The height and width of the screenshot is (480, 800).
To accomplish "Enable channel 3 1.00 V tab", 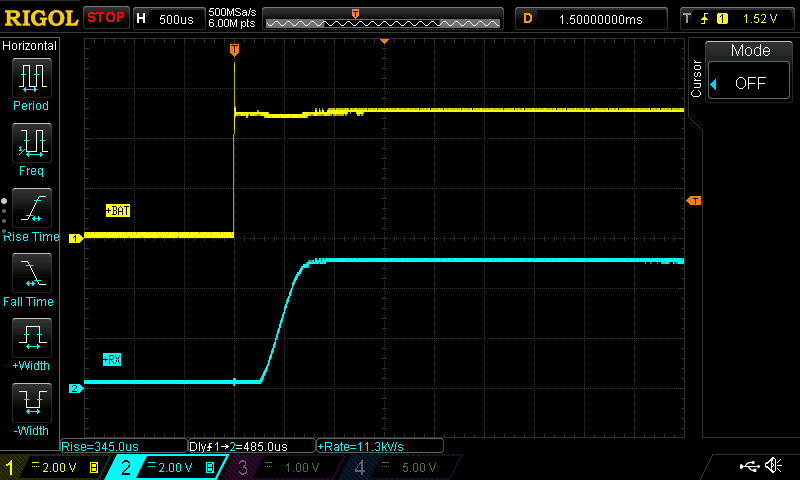I will pos(283,467).
